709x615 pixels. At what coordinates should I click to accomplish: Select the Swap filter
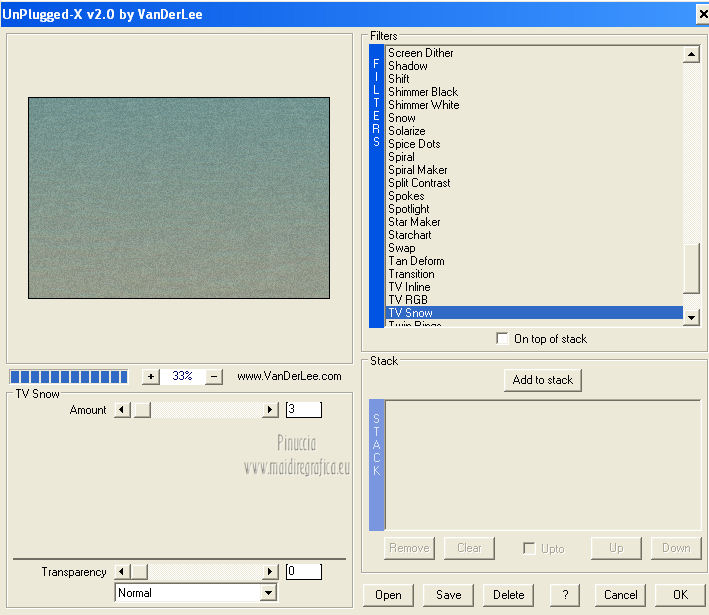(x=534, y=248)
